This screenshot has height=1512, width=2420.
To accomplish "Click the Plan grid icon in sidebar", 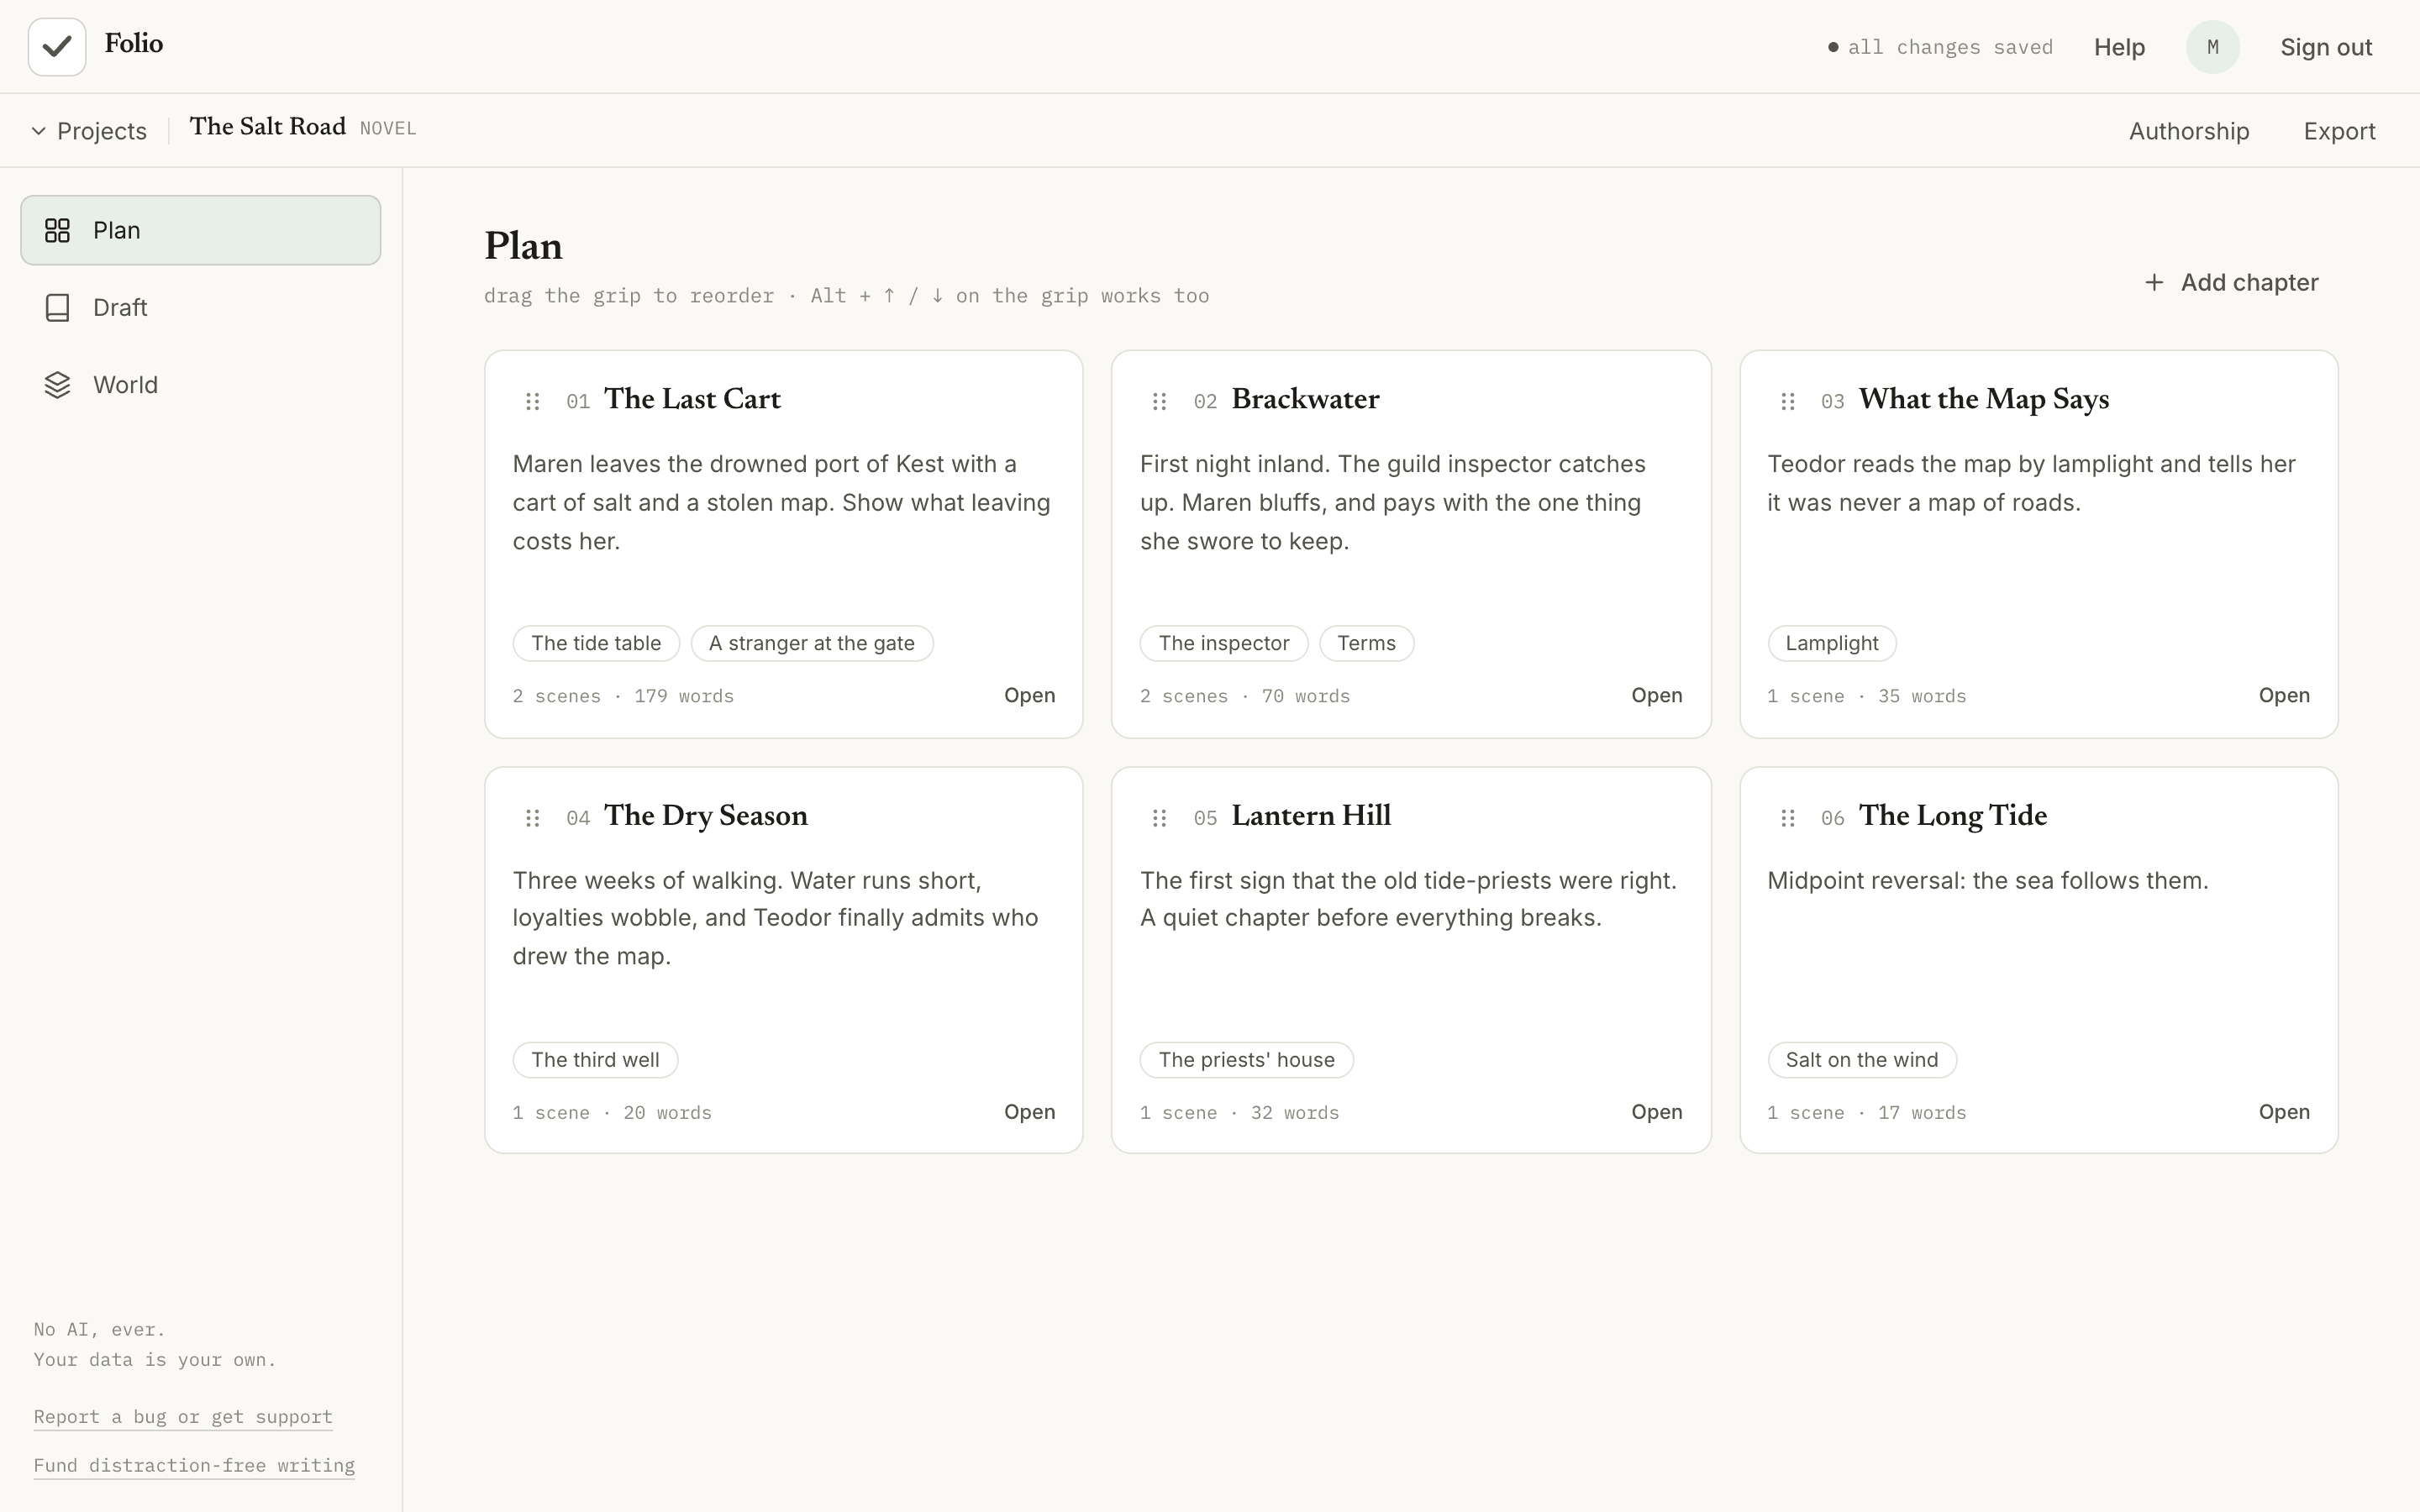I will 58,231.
